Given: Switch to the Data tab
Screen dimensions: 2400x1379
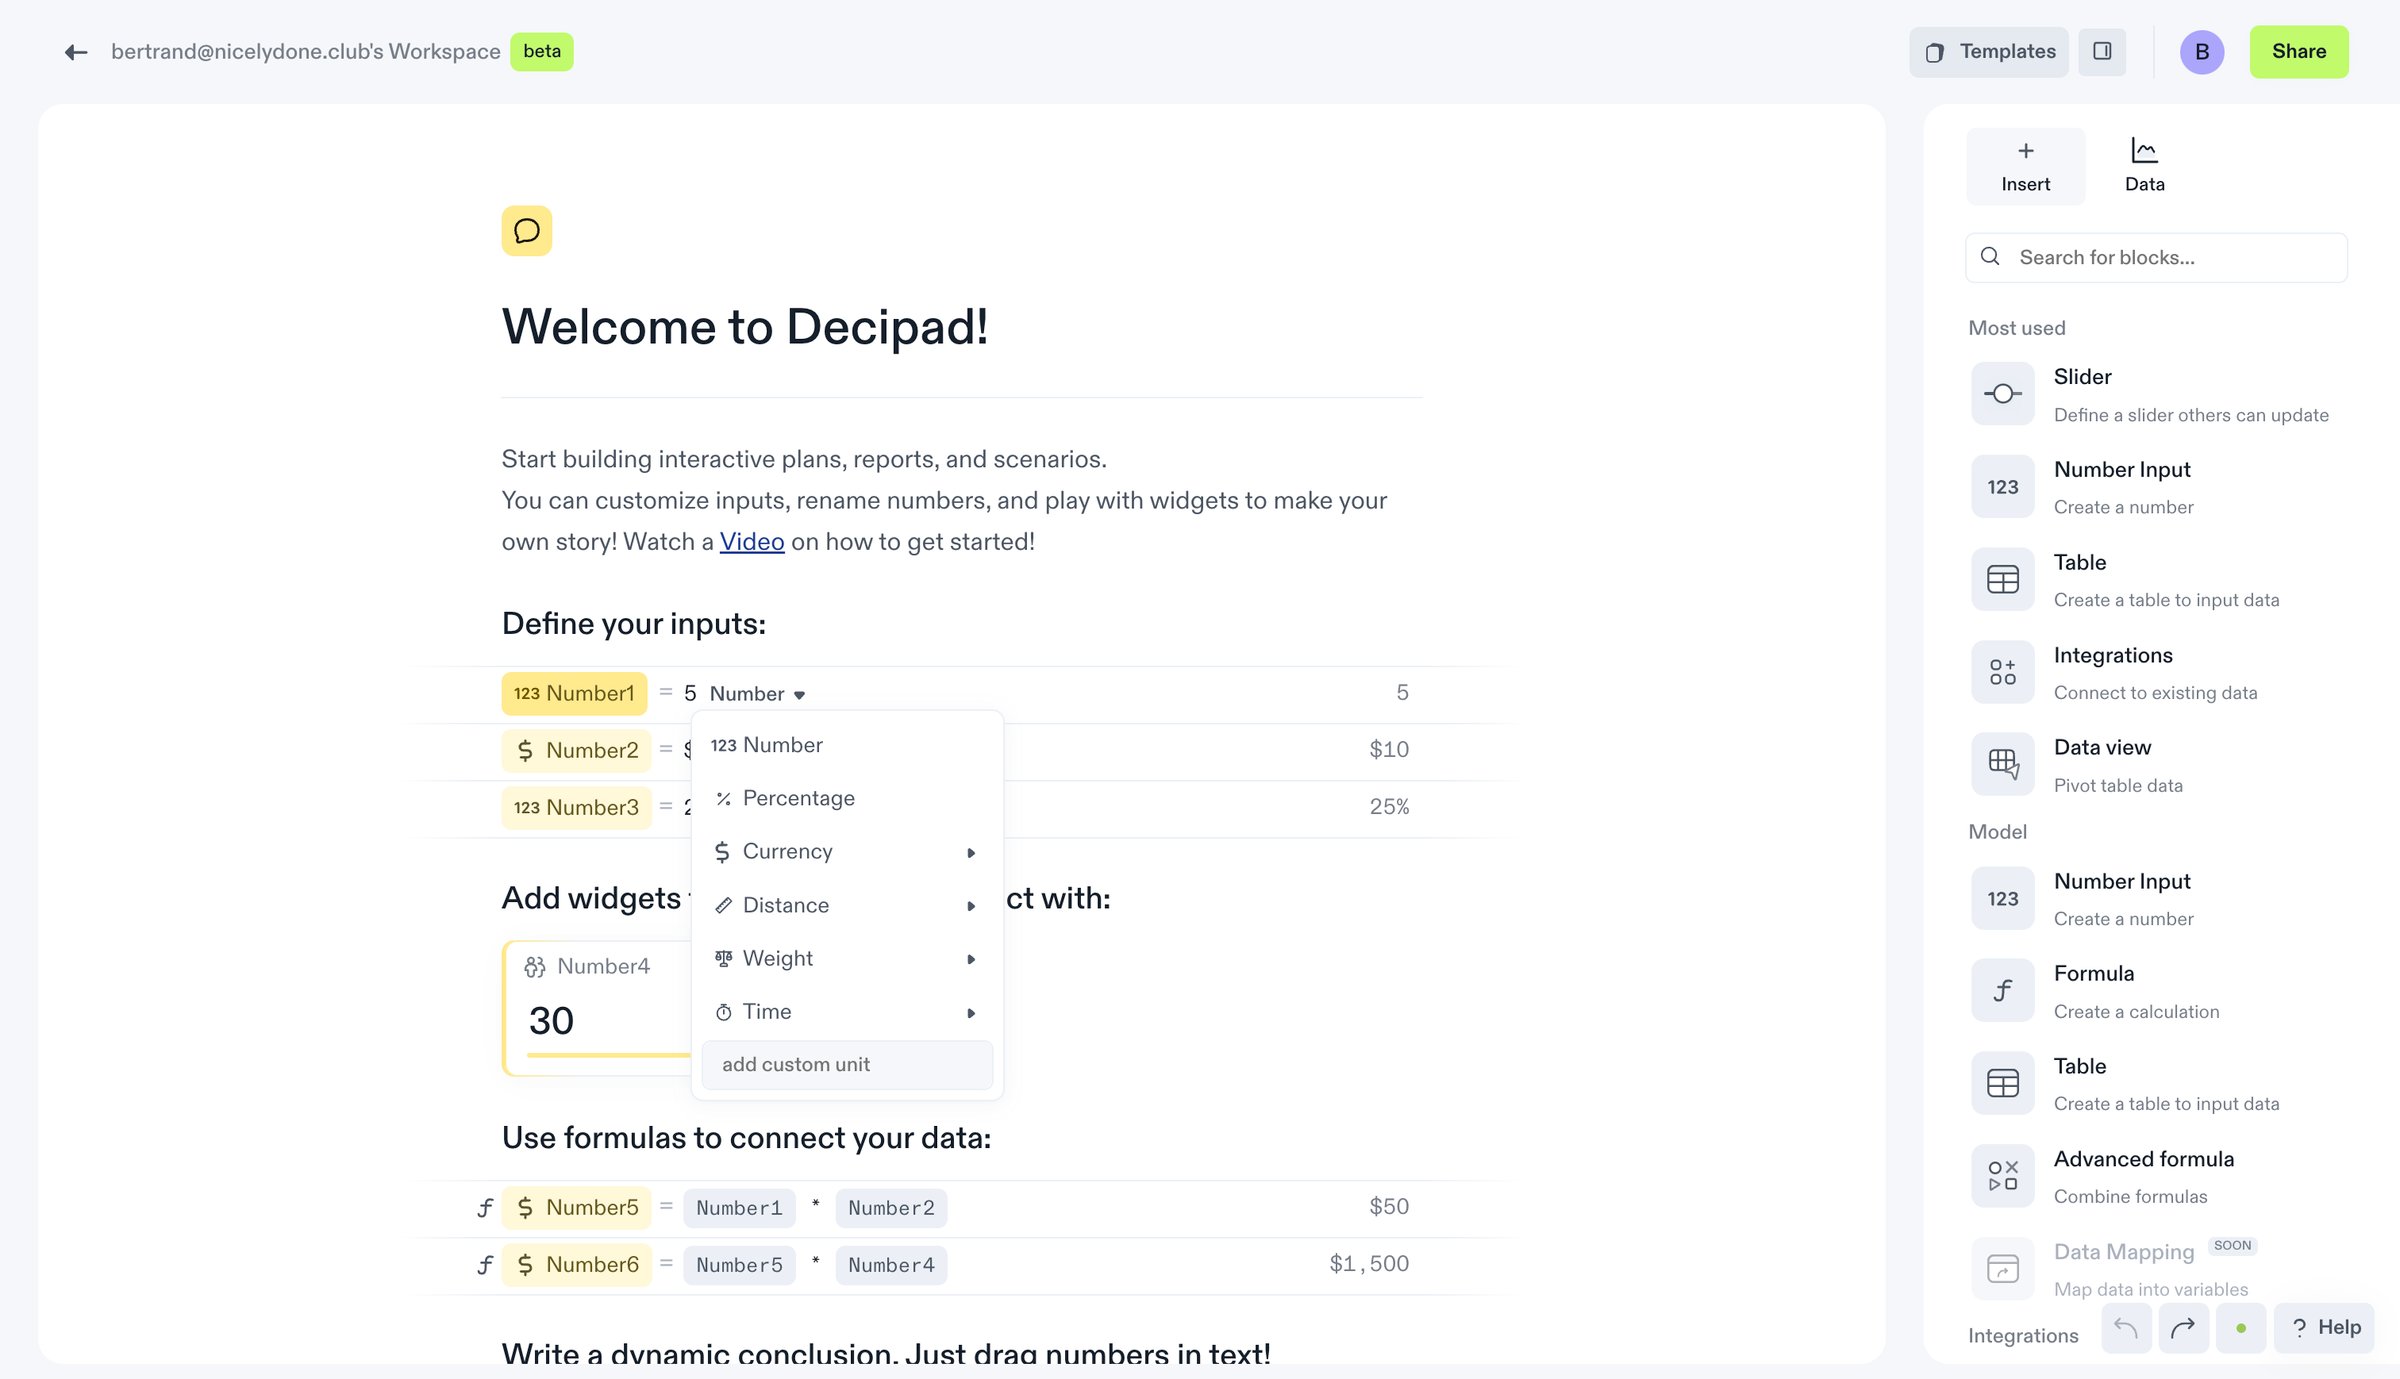Looking at the screenshot, I should 2144,167.
